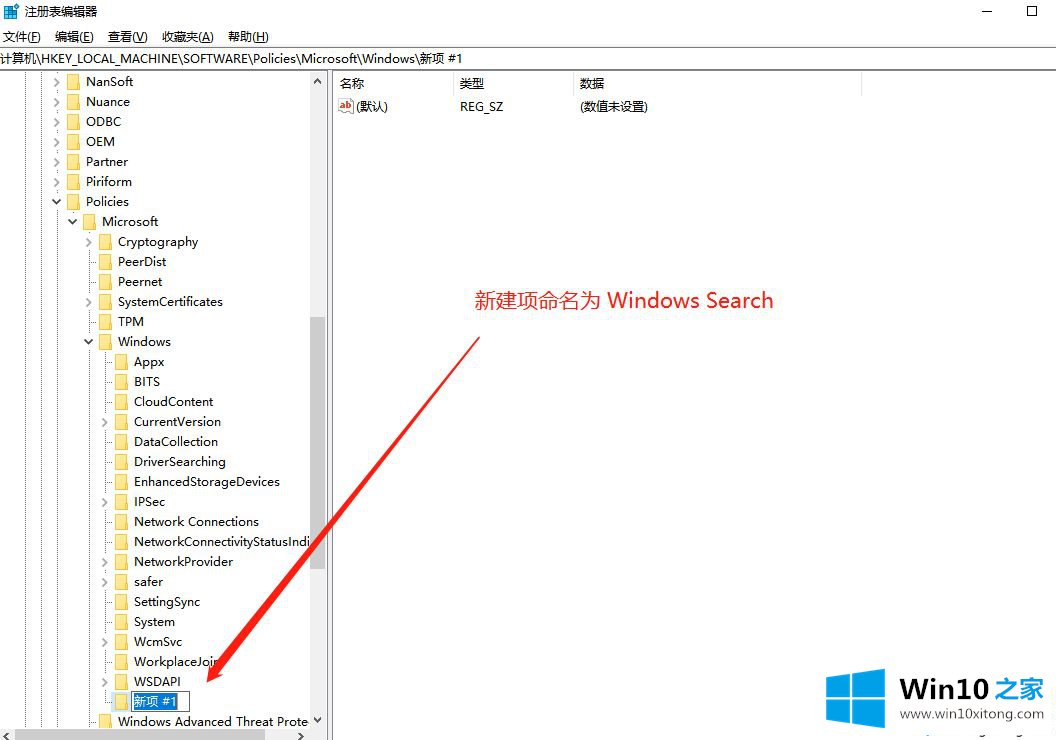Select the EnhancedStorageDevices key
The image size is (1056, 740).
pyautogui.click(x=207, y=482)
